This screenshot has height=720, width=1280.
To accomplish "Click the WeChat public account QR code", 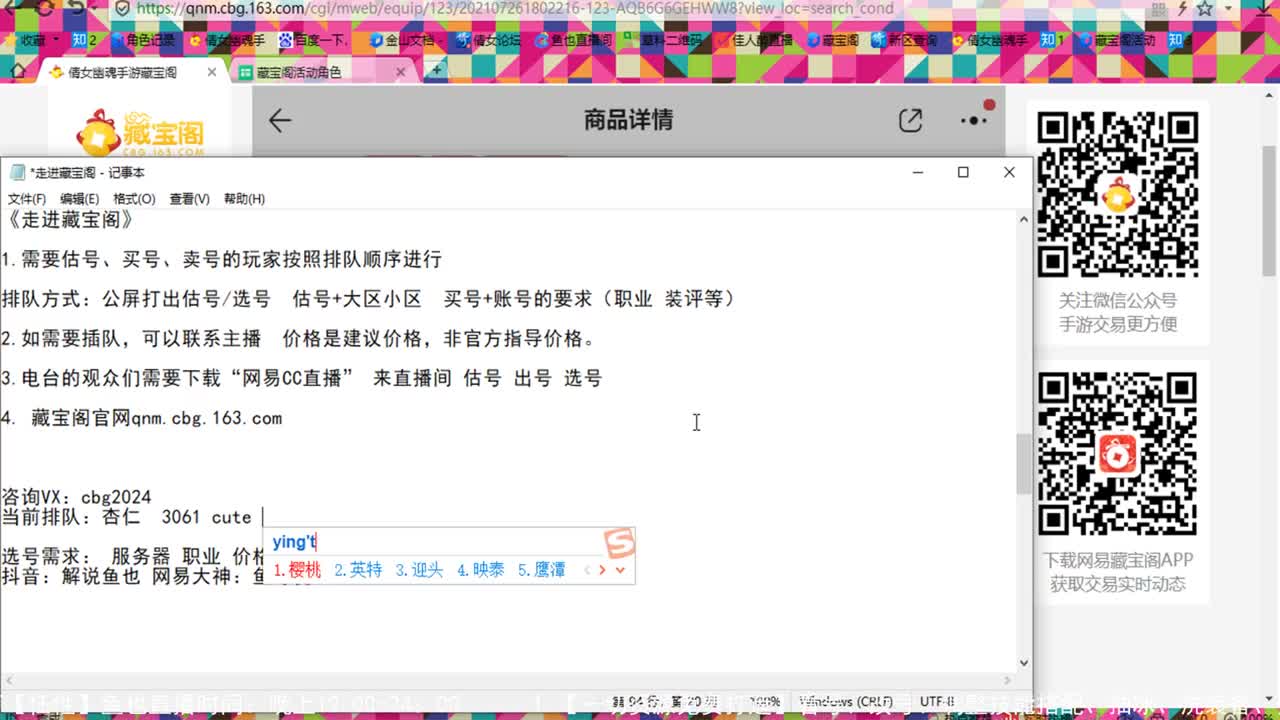I will (1117, 195).
